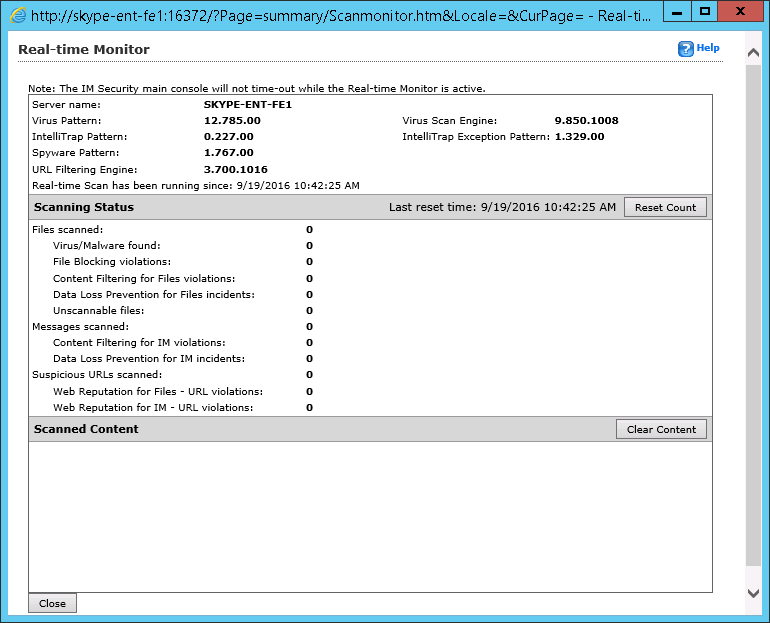The width and height of the screenshot is (770, 623).
Task: Click inside the empty Scanned Content area
Action: [x=370, y=515]
